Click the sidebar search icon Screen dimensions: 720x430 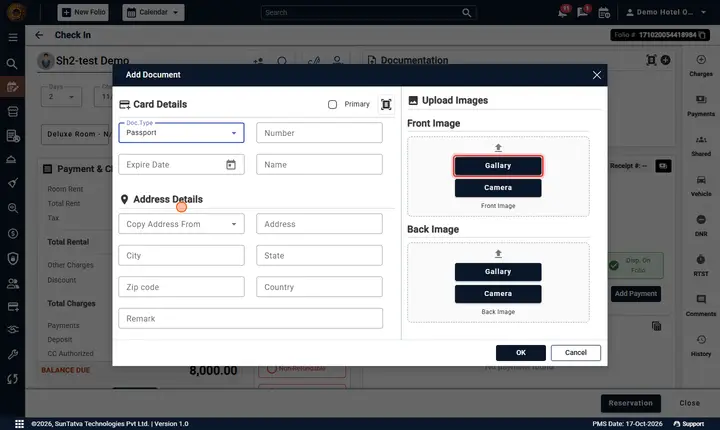12,64
